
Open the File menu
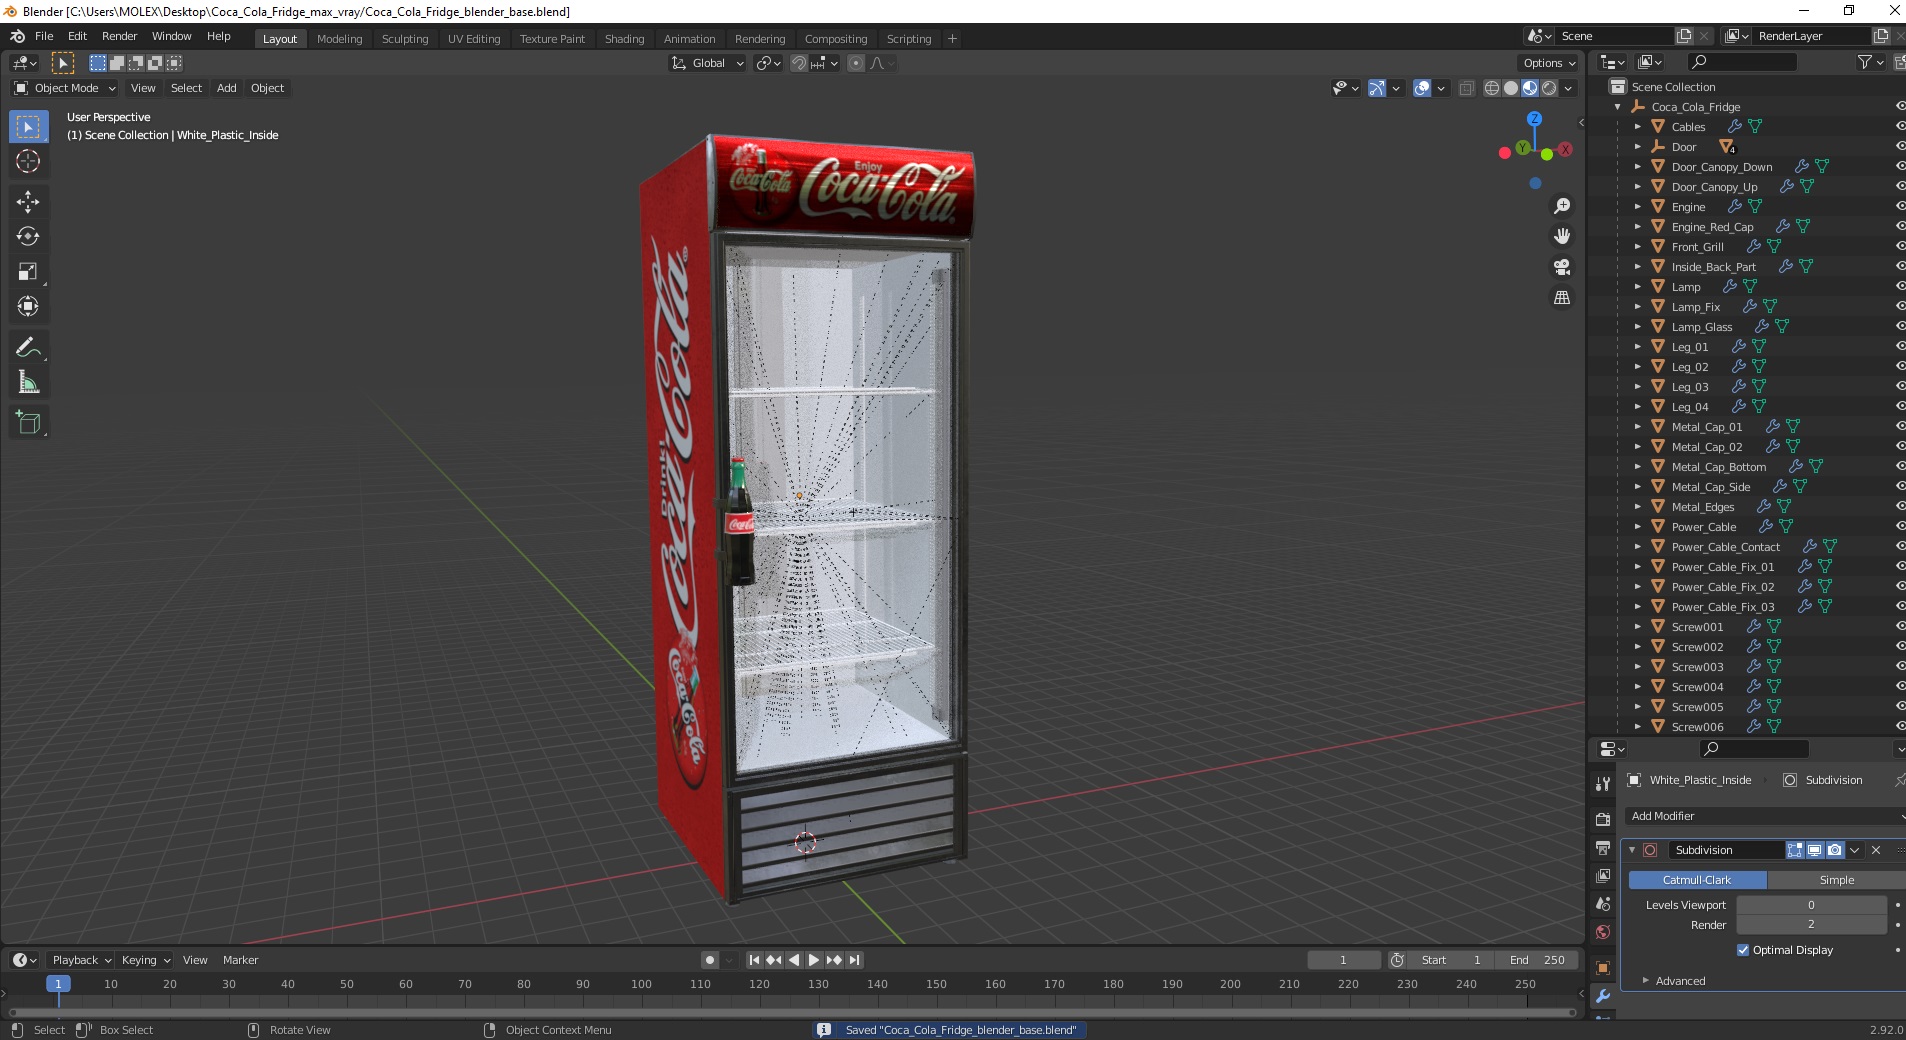tap(44, 36)
